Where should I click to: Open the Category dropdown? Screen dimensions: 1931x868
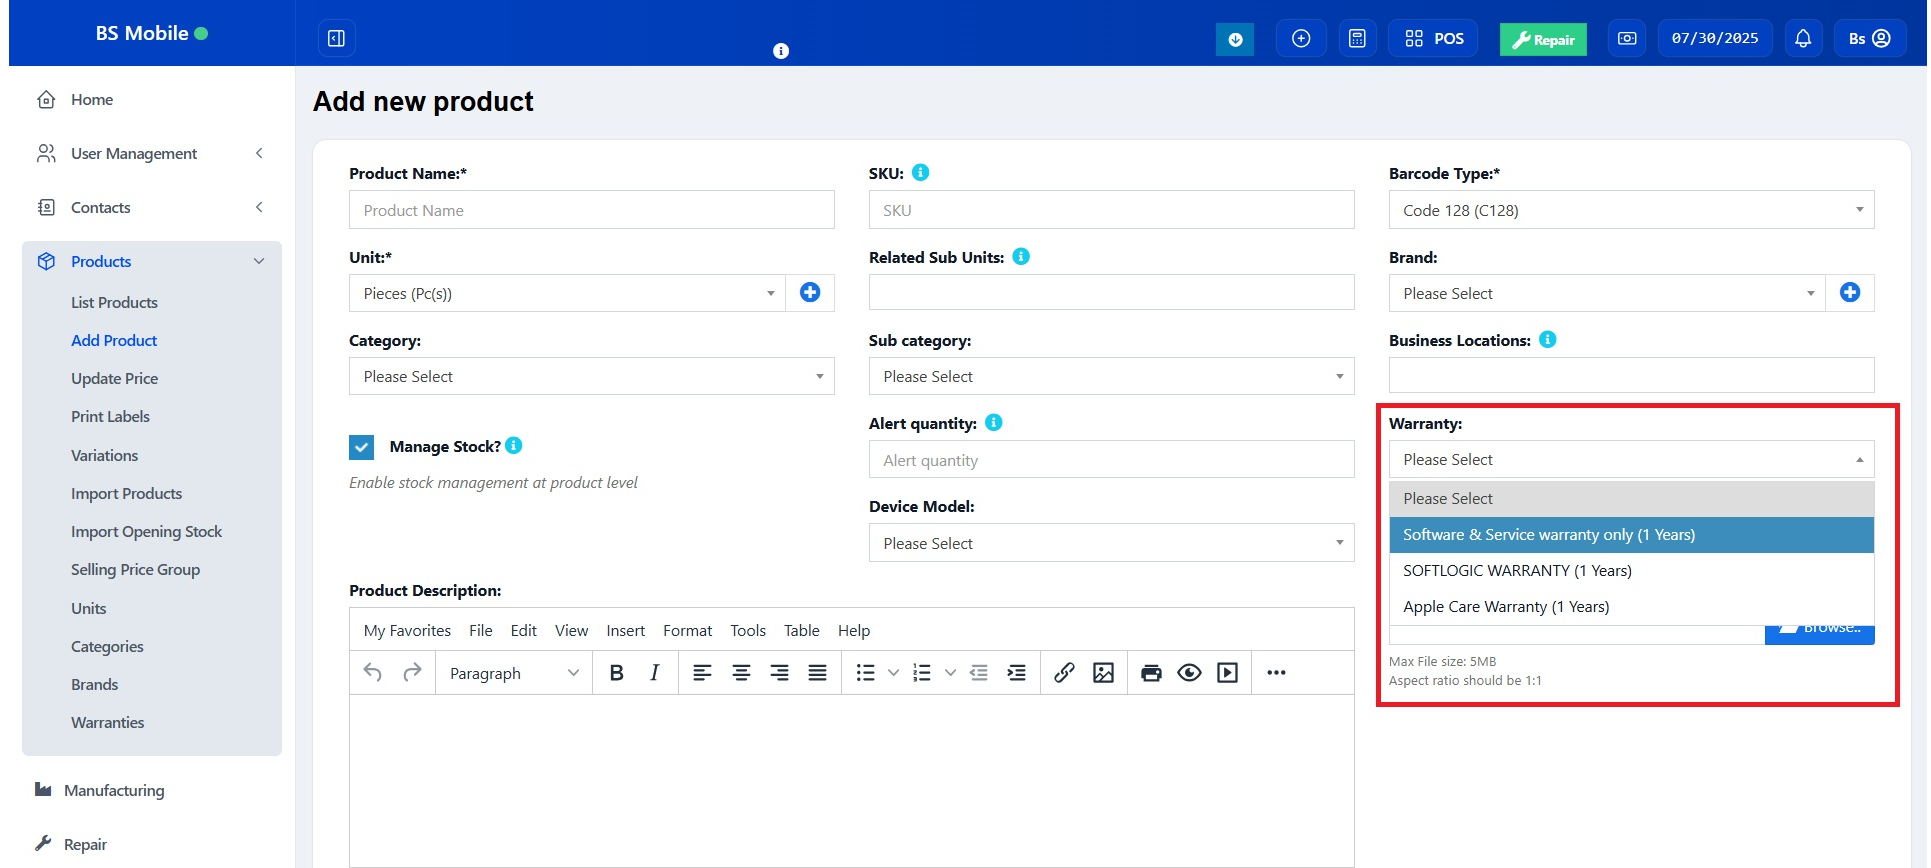coord(591,377)
